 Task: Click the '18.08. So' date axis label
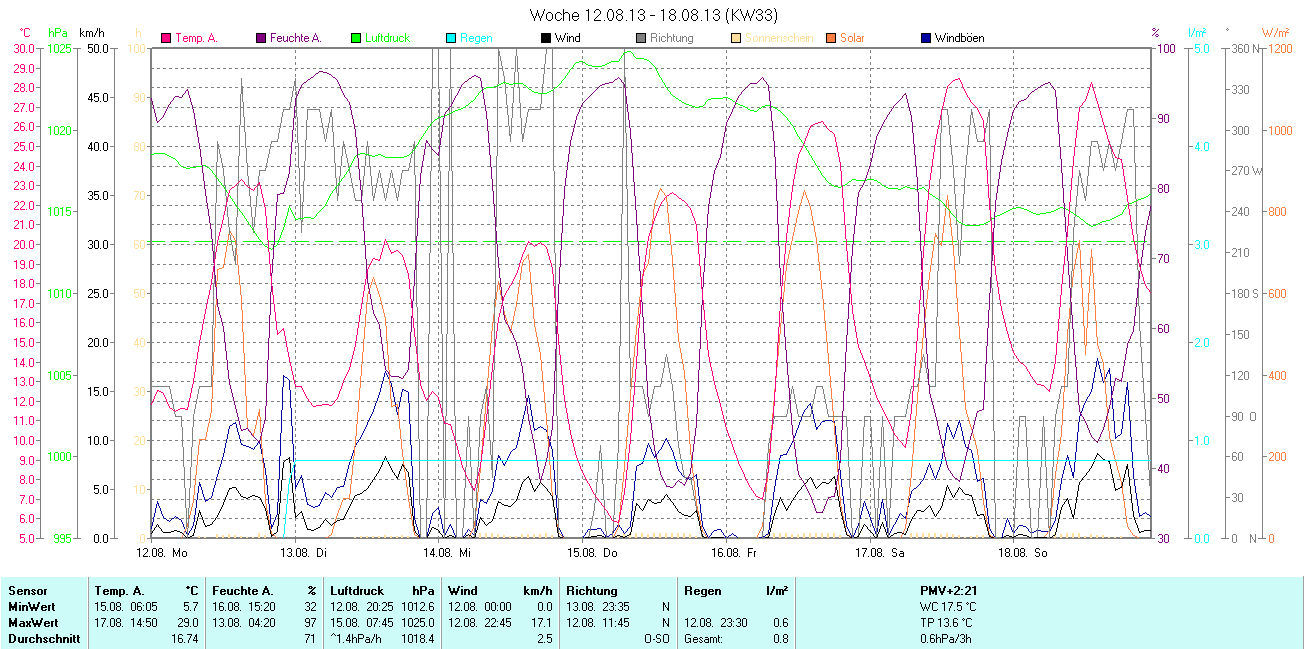click(1023, 552)
